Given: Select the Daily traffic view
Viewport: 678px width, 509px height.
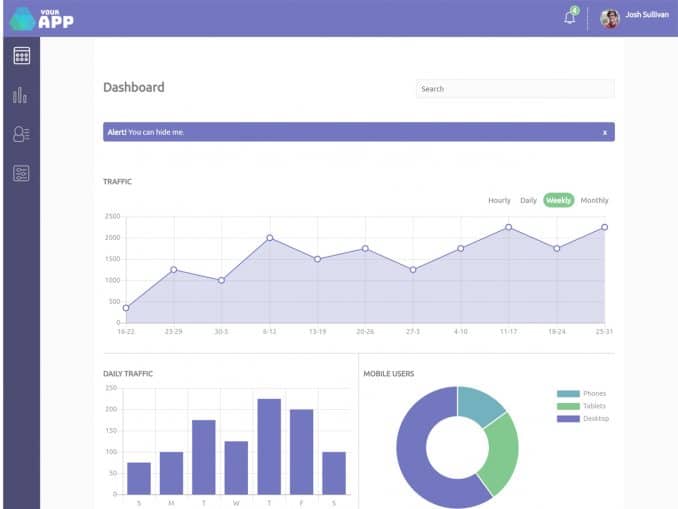Looking at the screenshot, I should (528, 200).
